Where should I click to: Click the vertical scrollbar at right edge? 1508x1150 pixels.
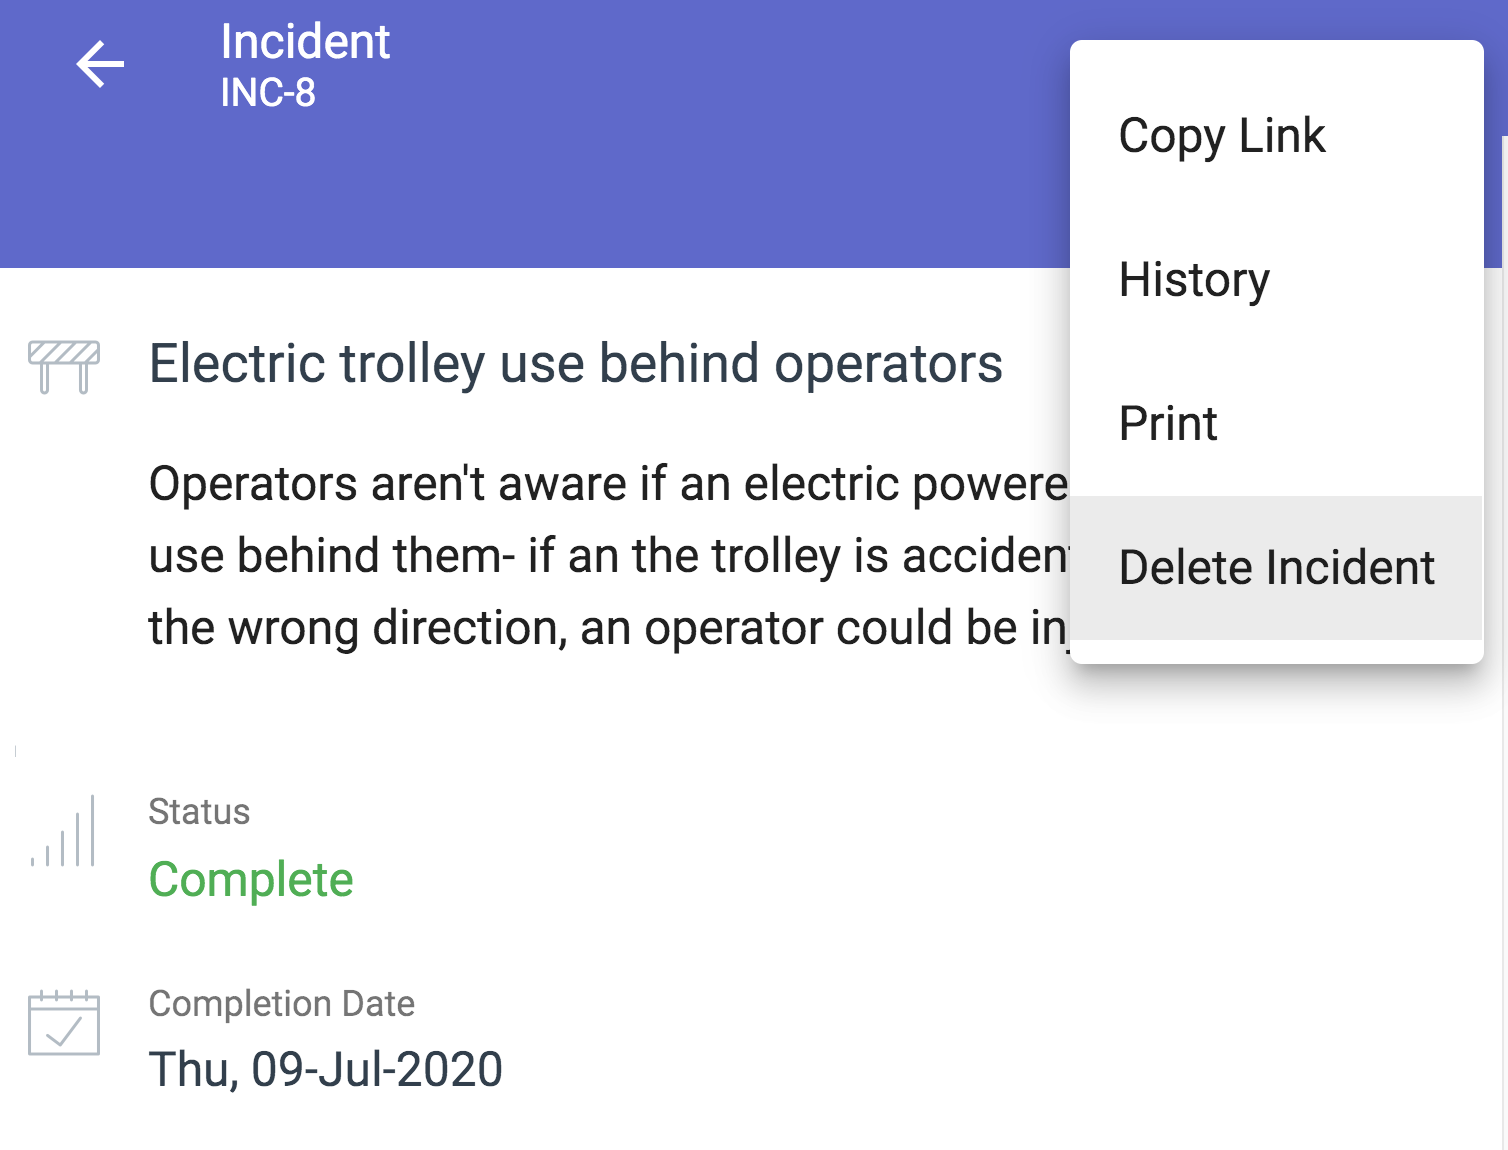click(1503, 640)
